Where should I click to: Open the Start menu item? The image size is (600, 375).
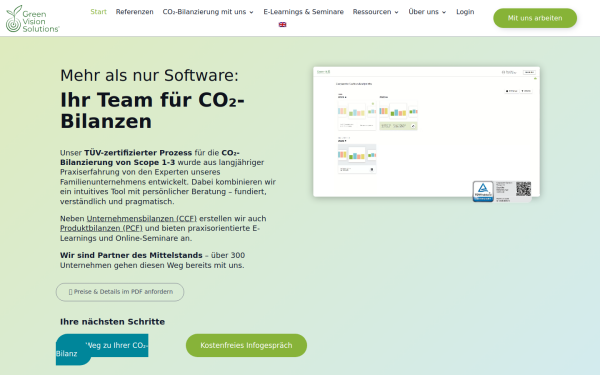point(98,12)
